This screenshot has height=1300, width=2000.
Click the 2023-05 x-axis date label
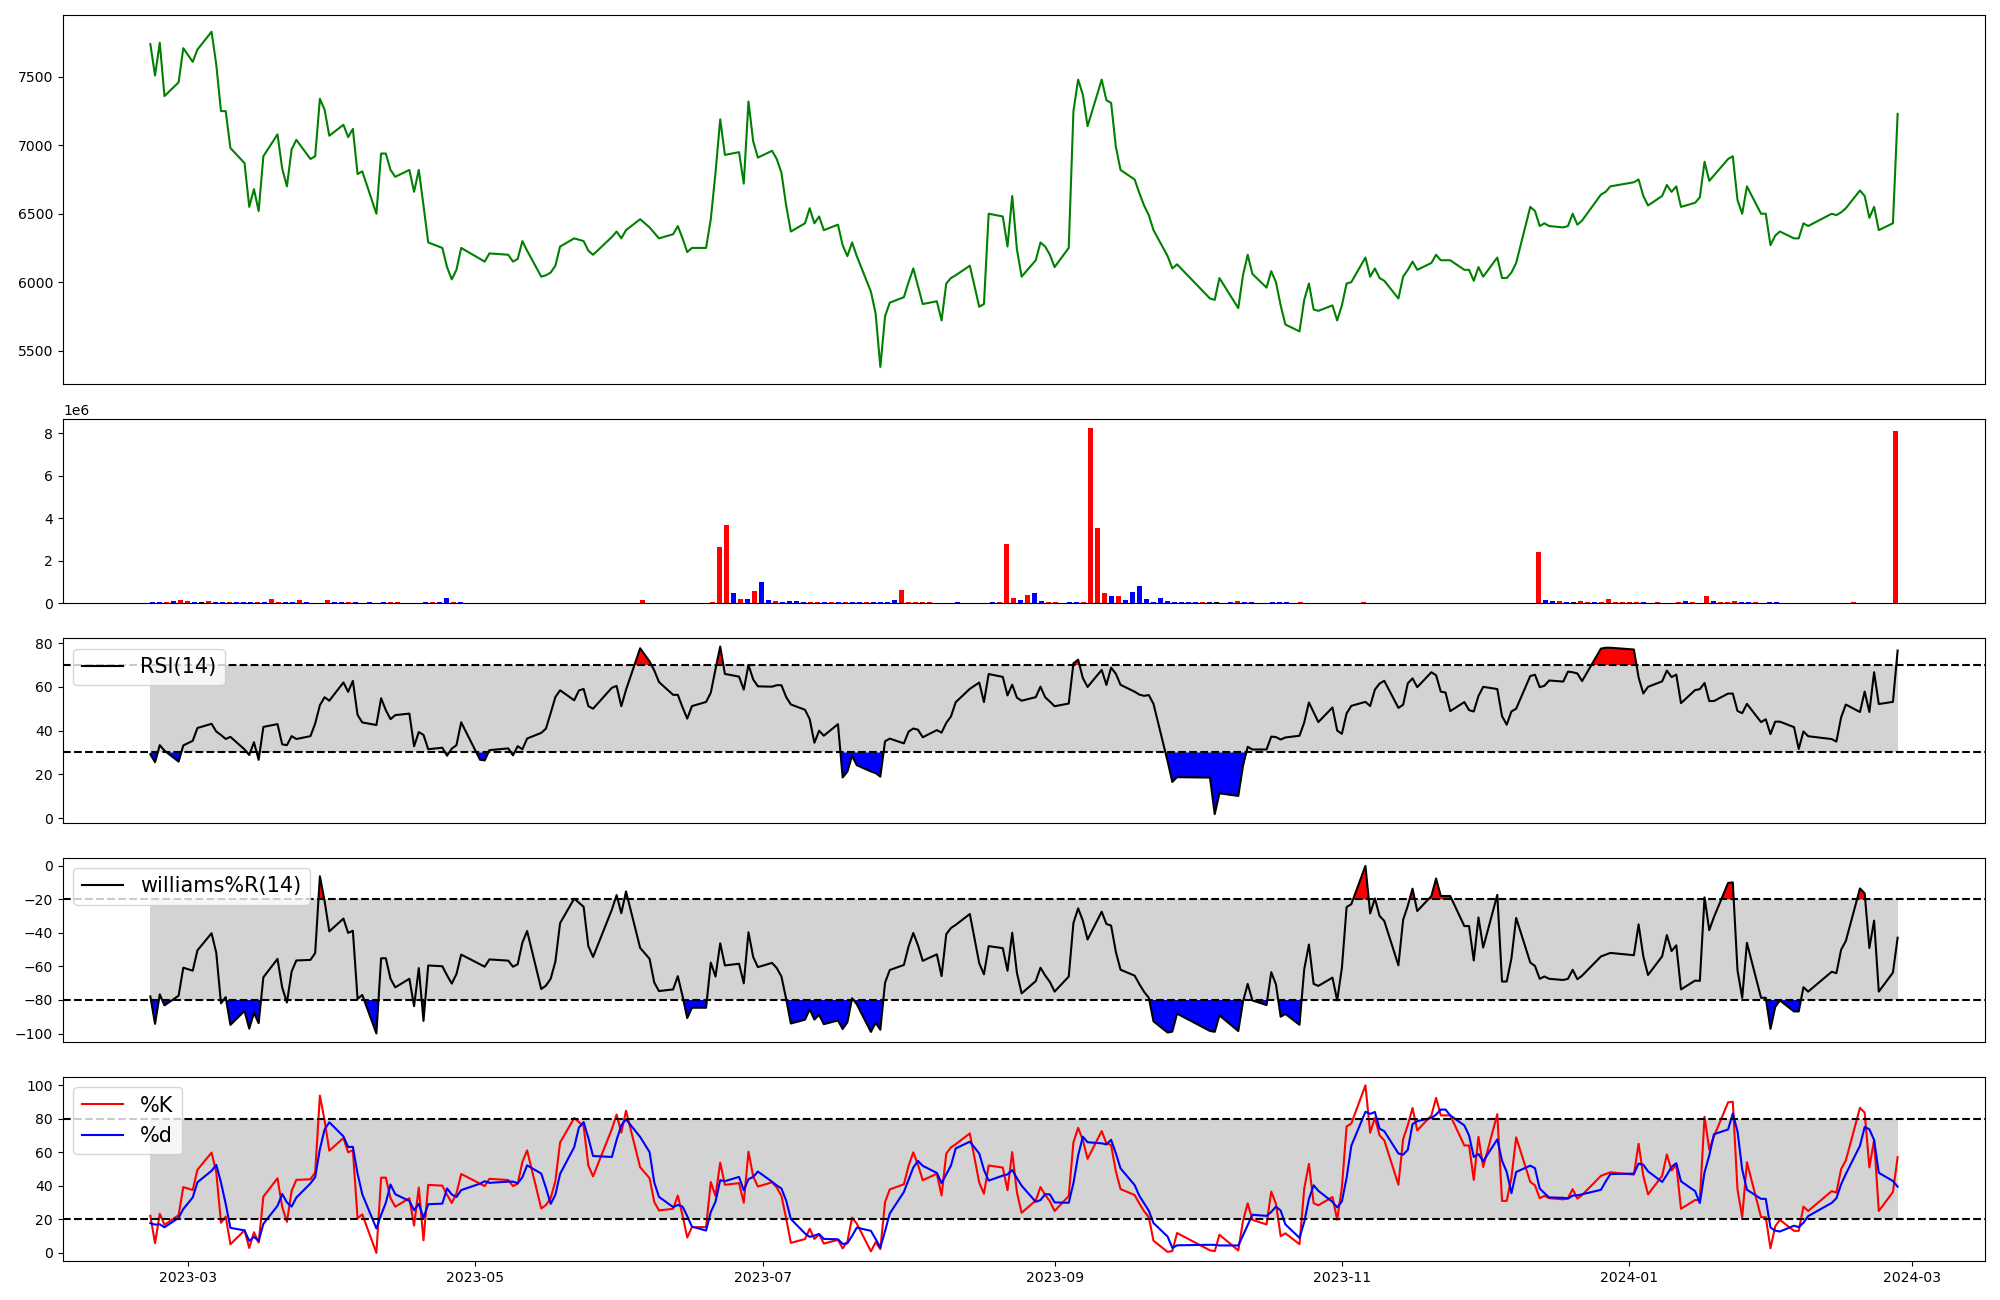[x=475, y=1276]
